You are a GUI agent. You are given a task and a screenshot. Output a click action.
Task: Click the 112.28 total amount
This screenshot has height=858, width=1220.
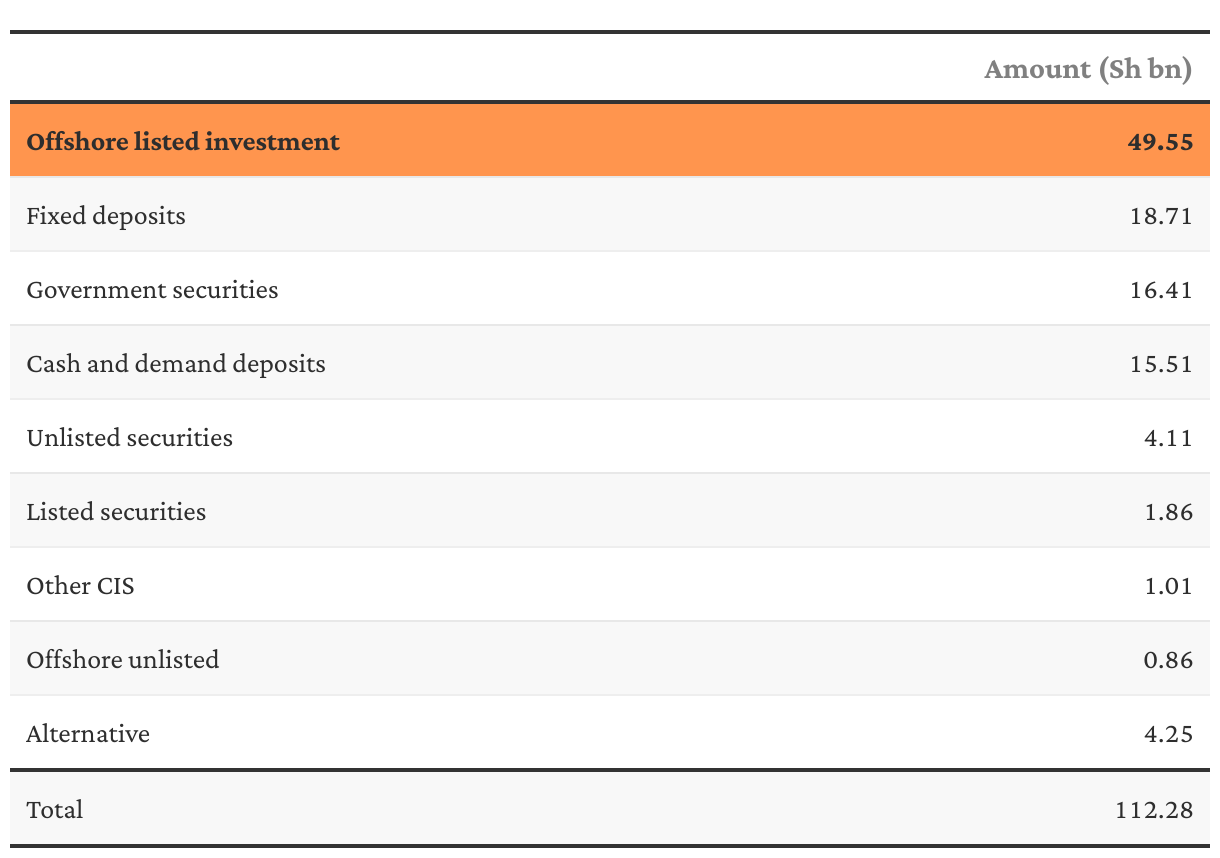point(1154,809)
